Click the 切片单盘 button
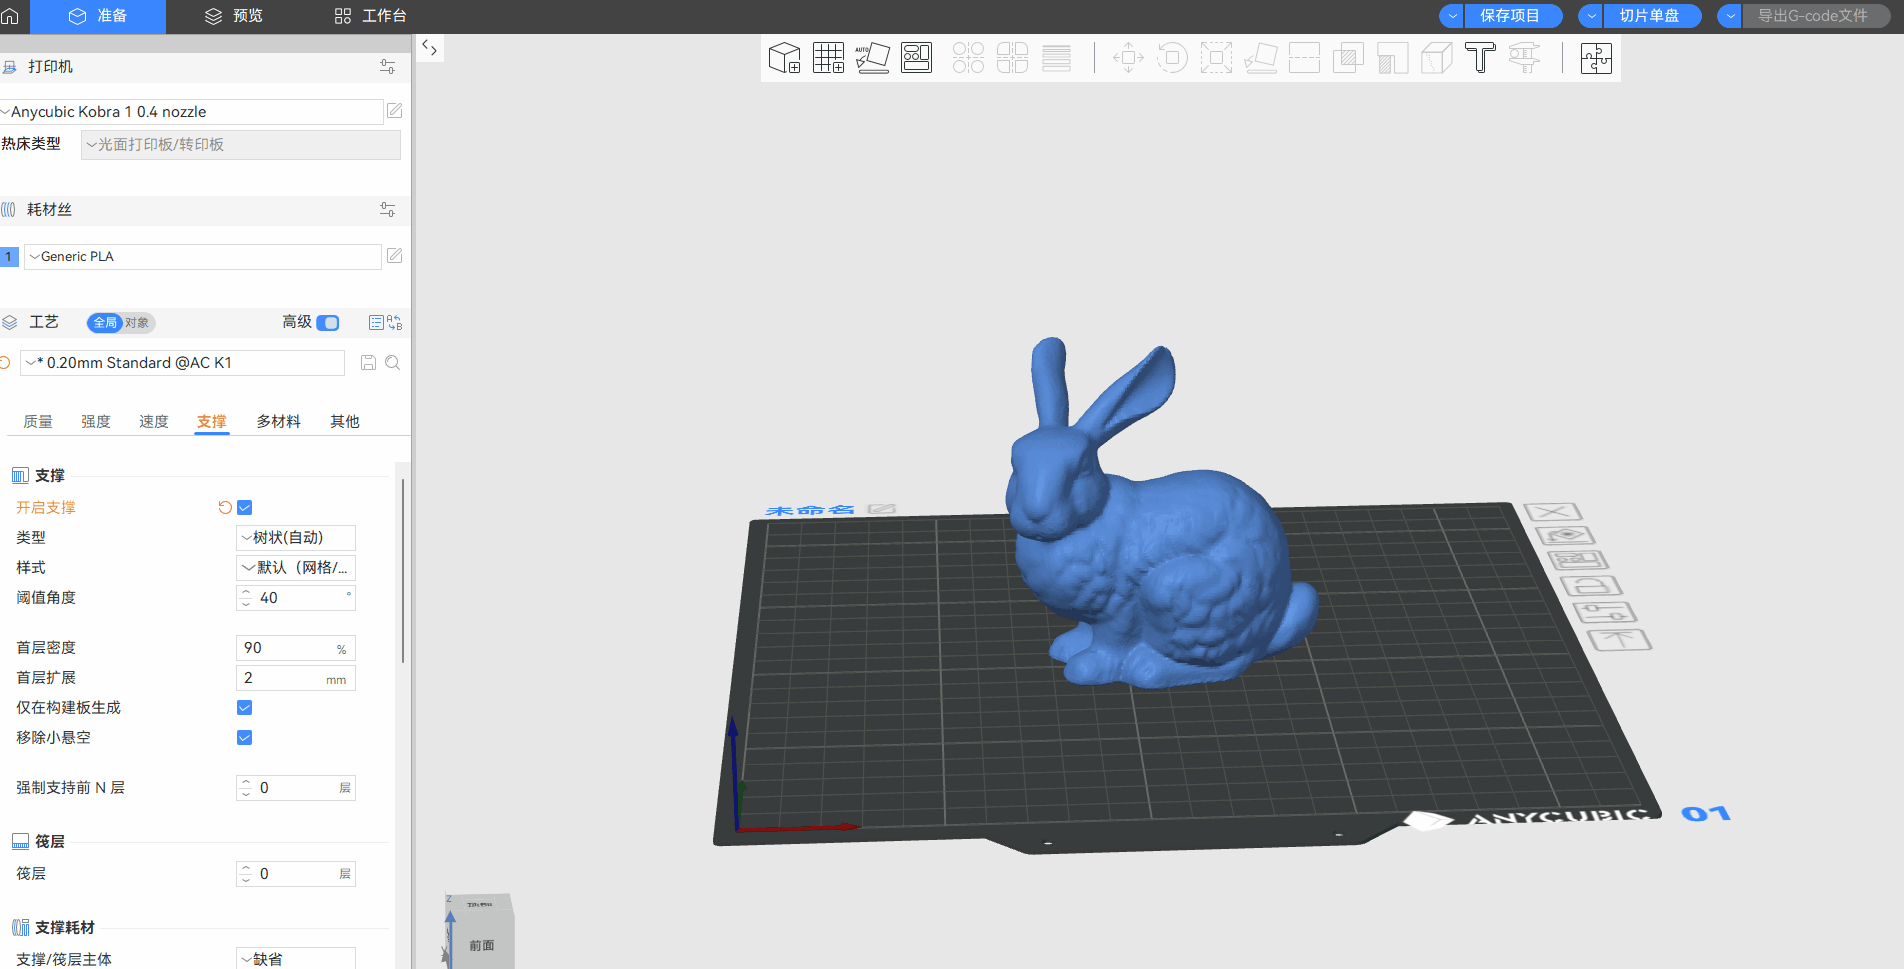 tap(1651, 16)
